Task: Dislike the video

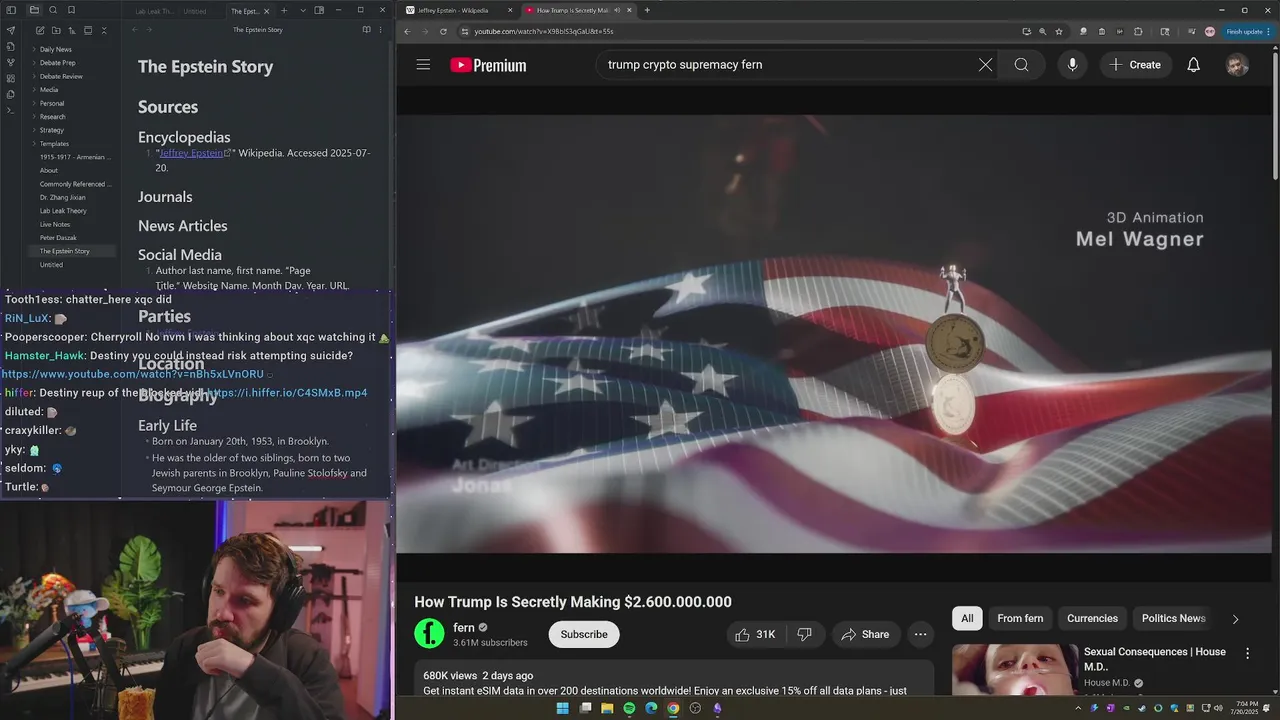Action: coord(804,634)
